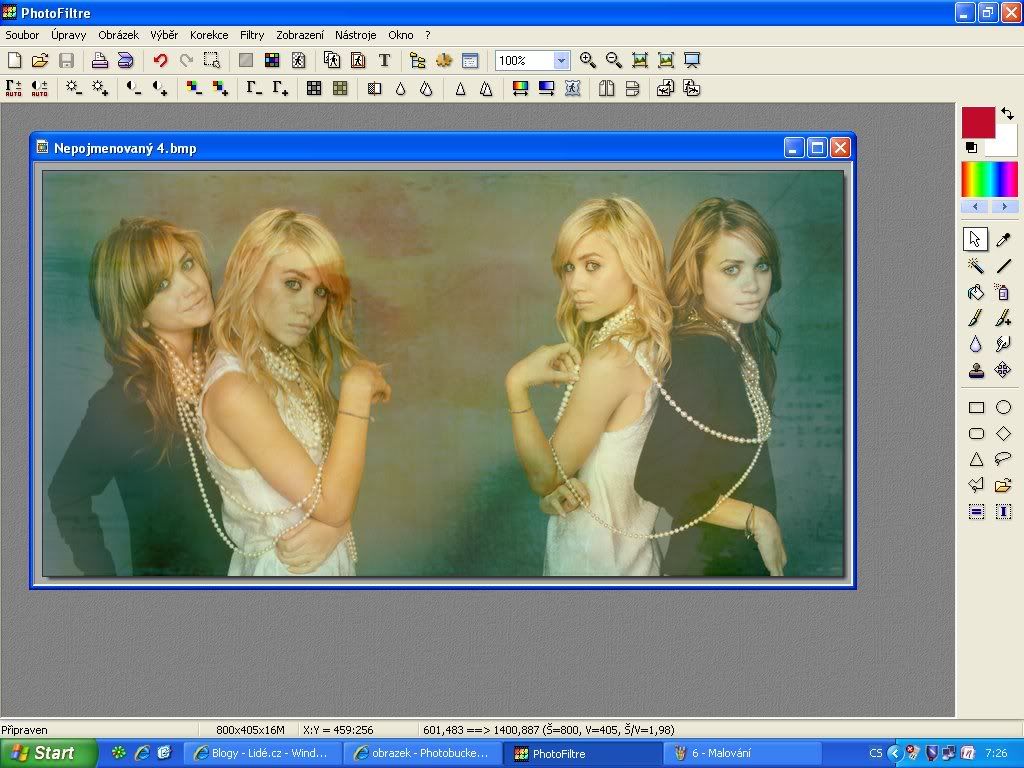Screen dimensions: 1024x768
Task: Open the Nástroje menu
Action: (x=355, y=35)
